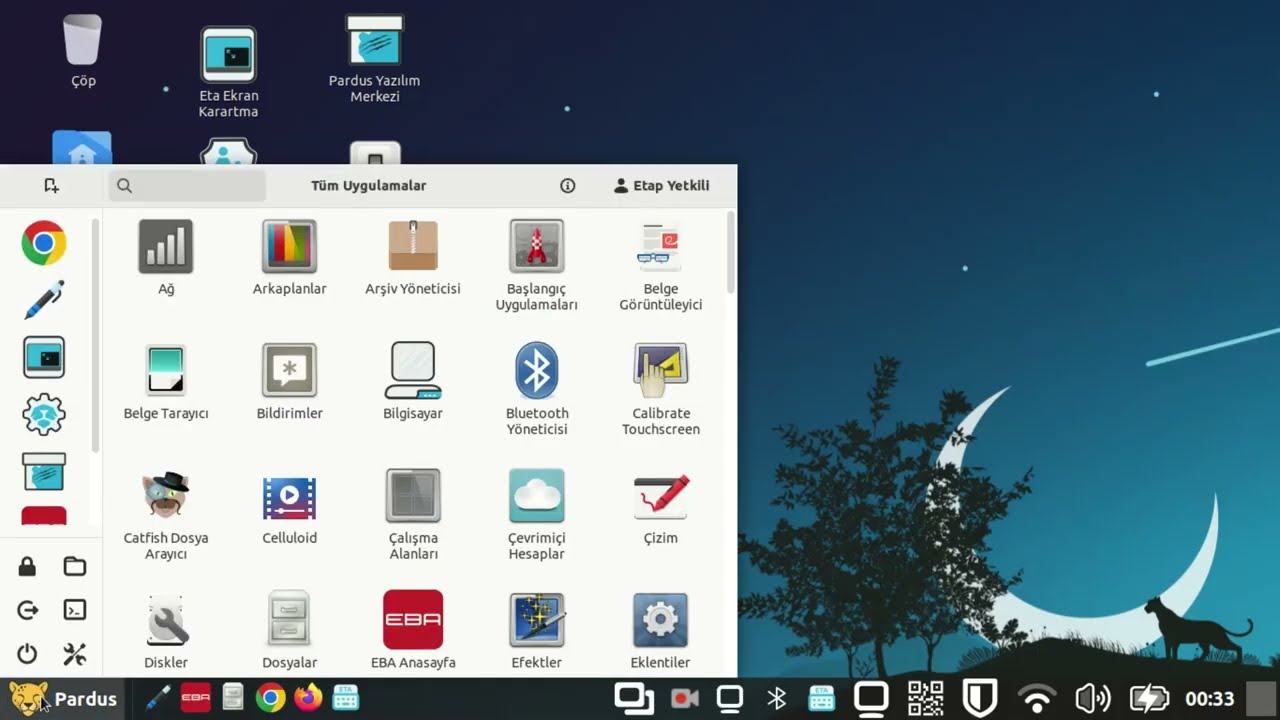The image size is (1280, 720).
Task: Log out using the arrow icon
Action: pos(27,610)
